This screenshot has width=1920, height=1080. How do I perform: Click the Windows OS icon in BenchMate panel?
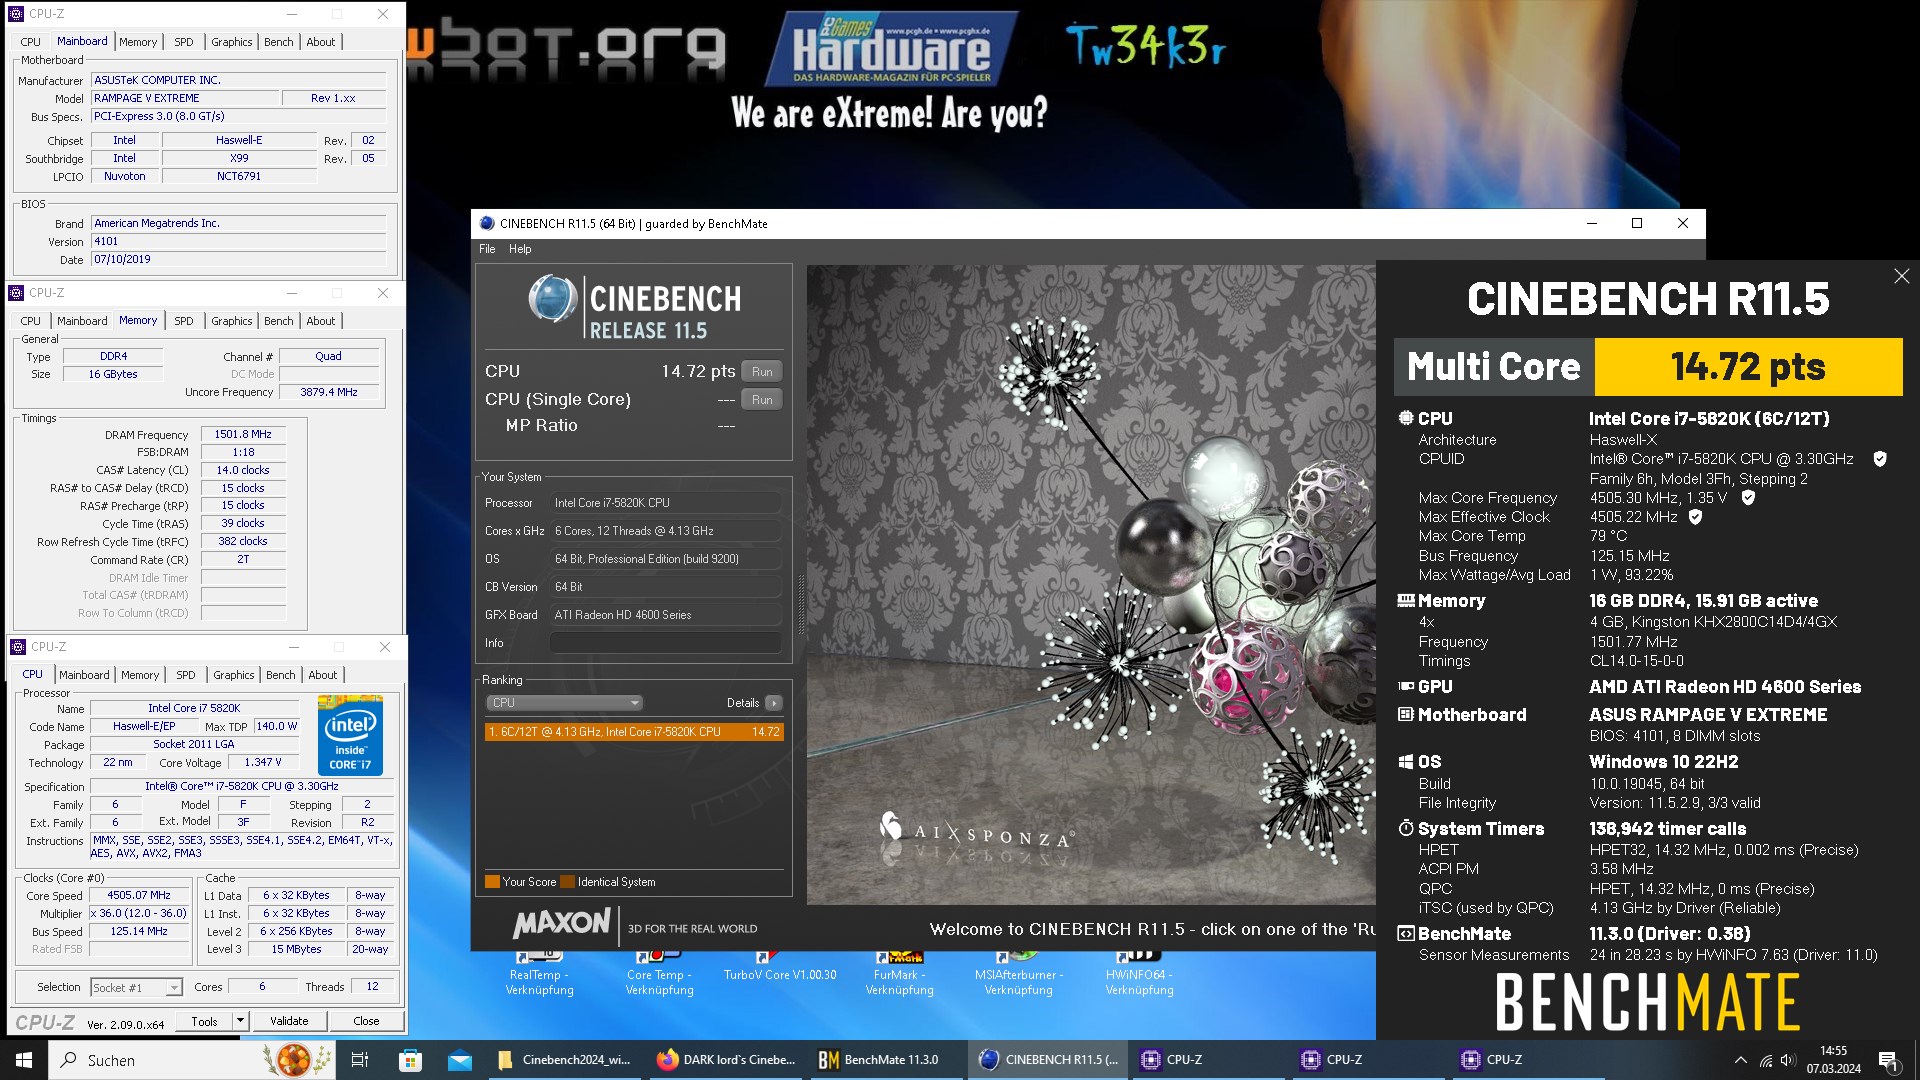click(1406, 762)
